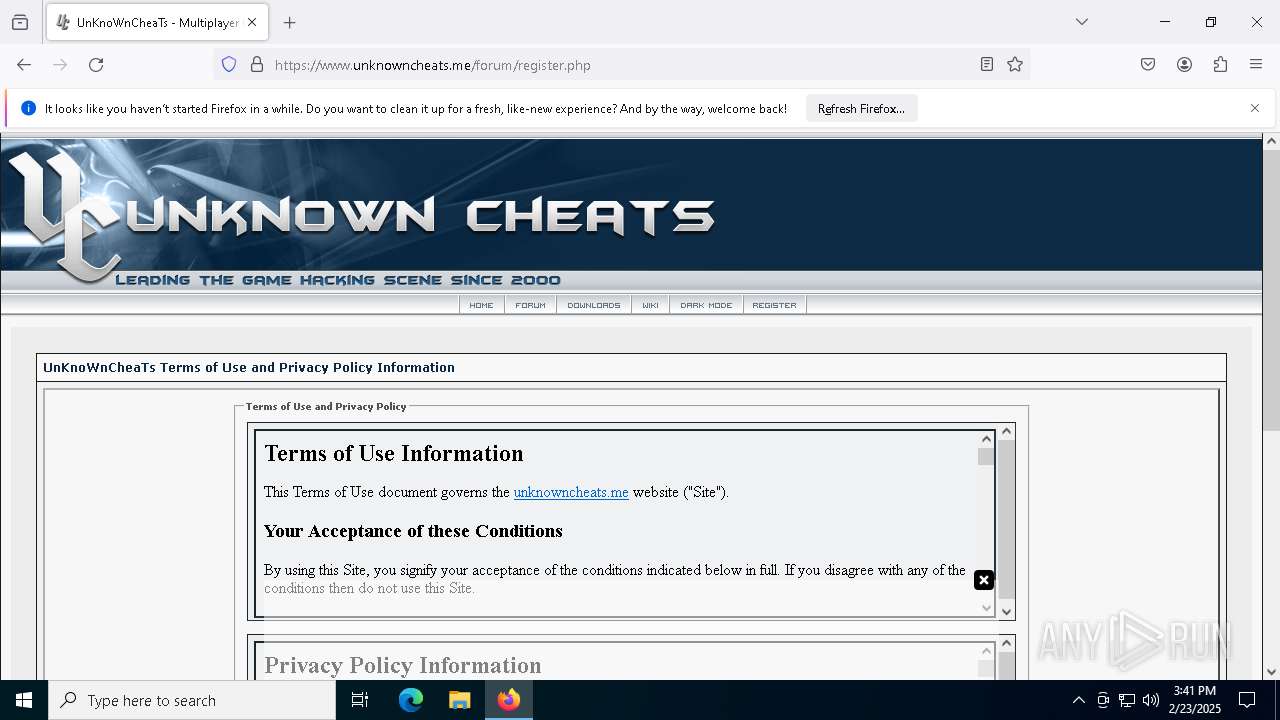Click the browser Back arrow
This screenshot has width=1280, height=720.
click(24, 65)
